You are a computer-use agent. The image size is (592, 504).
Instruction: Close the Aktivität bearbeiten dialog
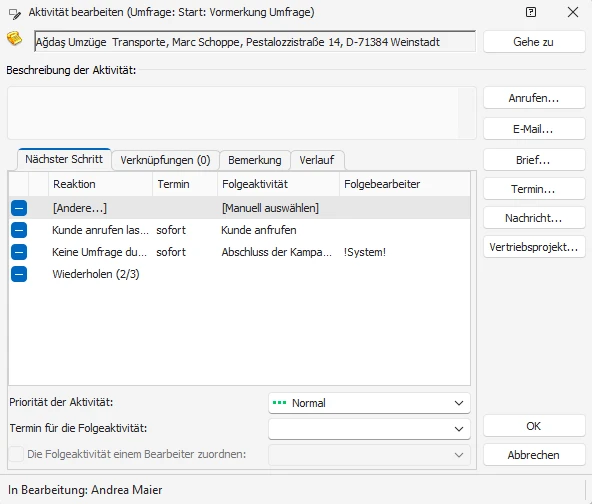[573, 12]
